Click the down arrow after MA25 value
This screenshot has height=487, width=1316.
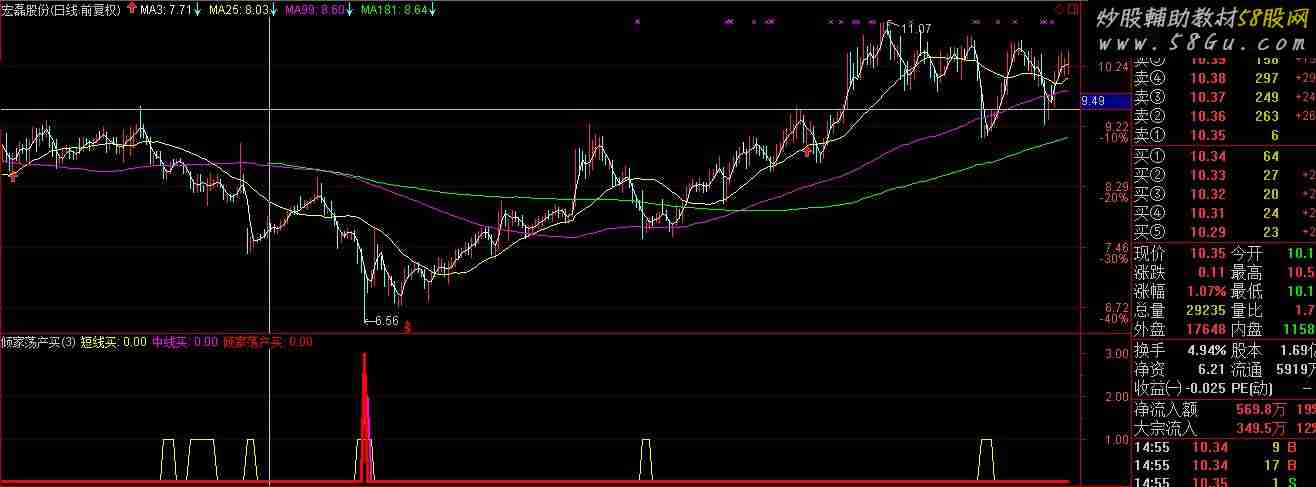(275, 10)
